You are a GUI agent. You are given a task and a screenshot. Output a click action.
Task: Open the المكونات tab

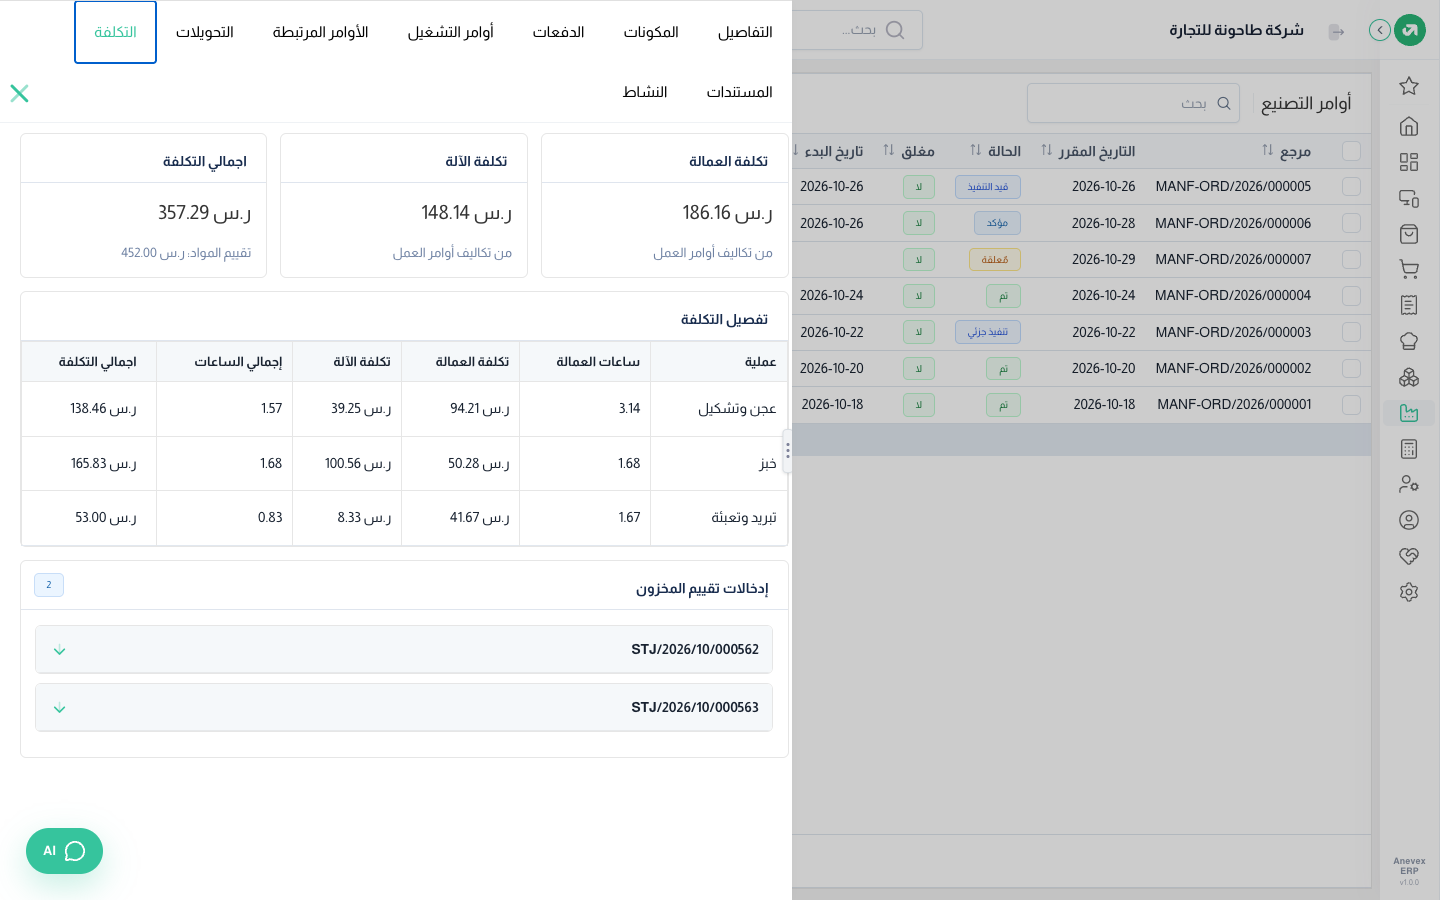pyautogui.click(x=651, y=32)
